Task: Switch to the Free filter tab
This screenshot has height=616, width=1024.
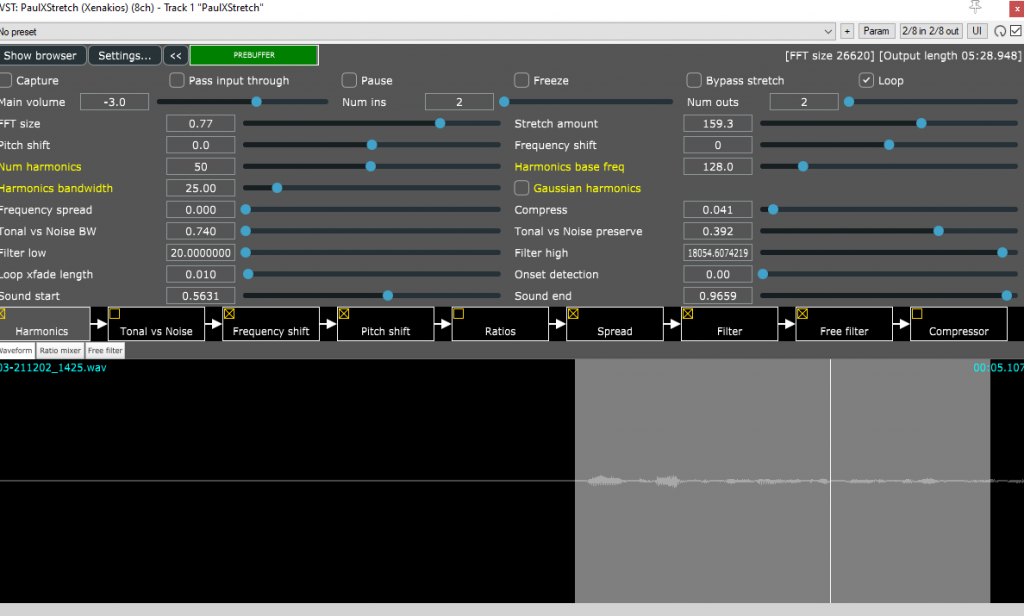Action: pyautogui.click(x=105, y=351)
